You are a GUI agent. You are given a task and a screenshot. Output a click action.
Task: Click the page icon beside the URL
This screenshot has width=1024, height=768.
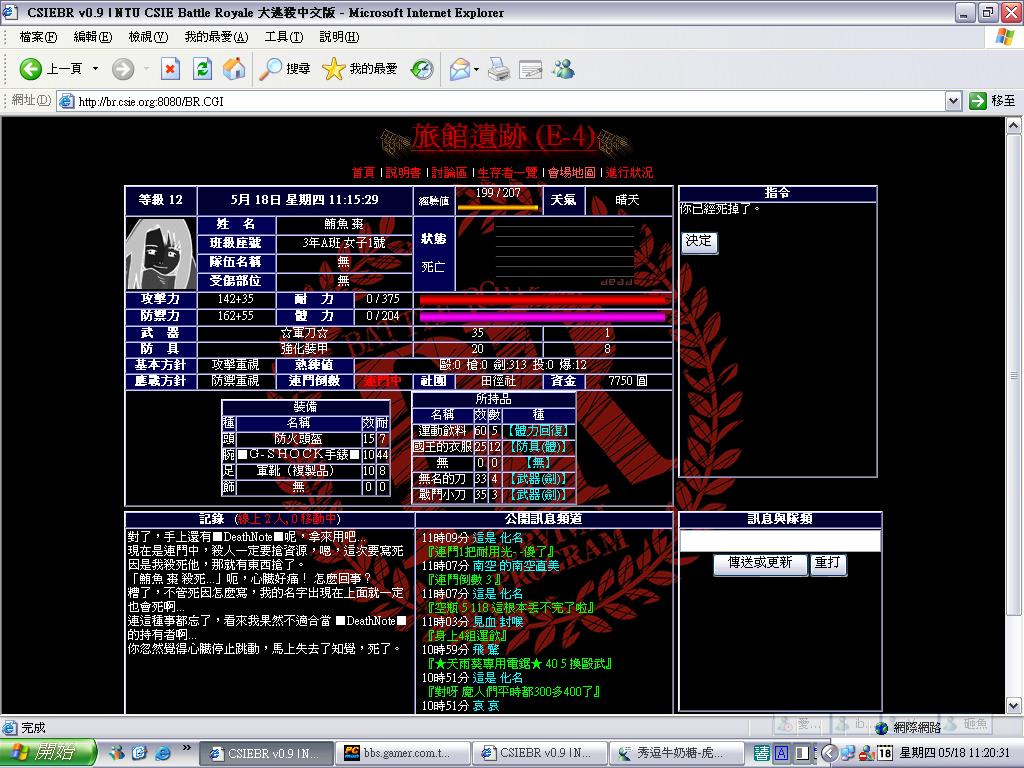66,101
